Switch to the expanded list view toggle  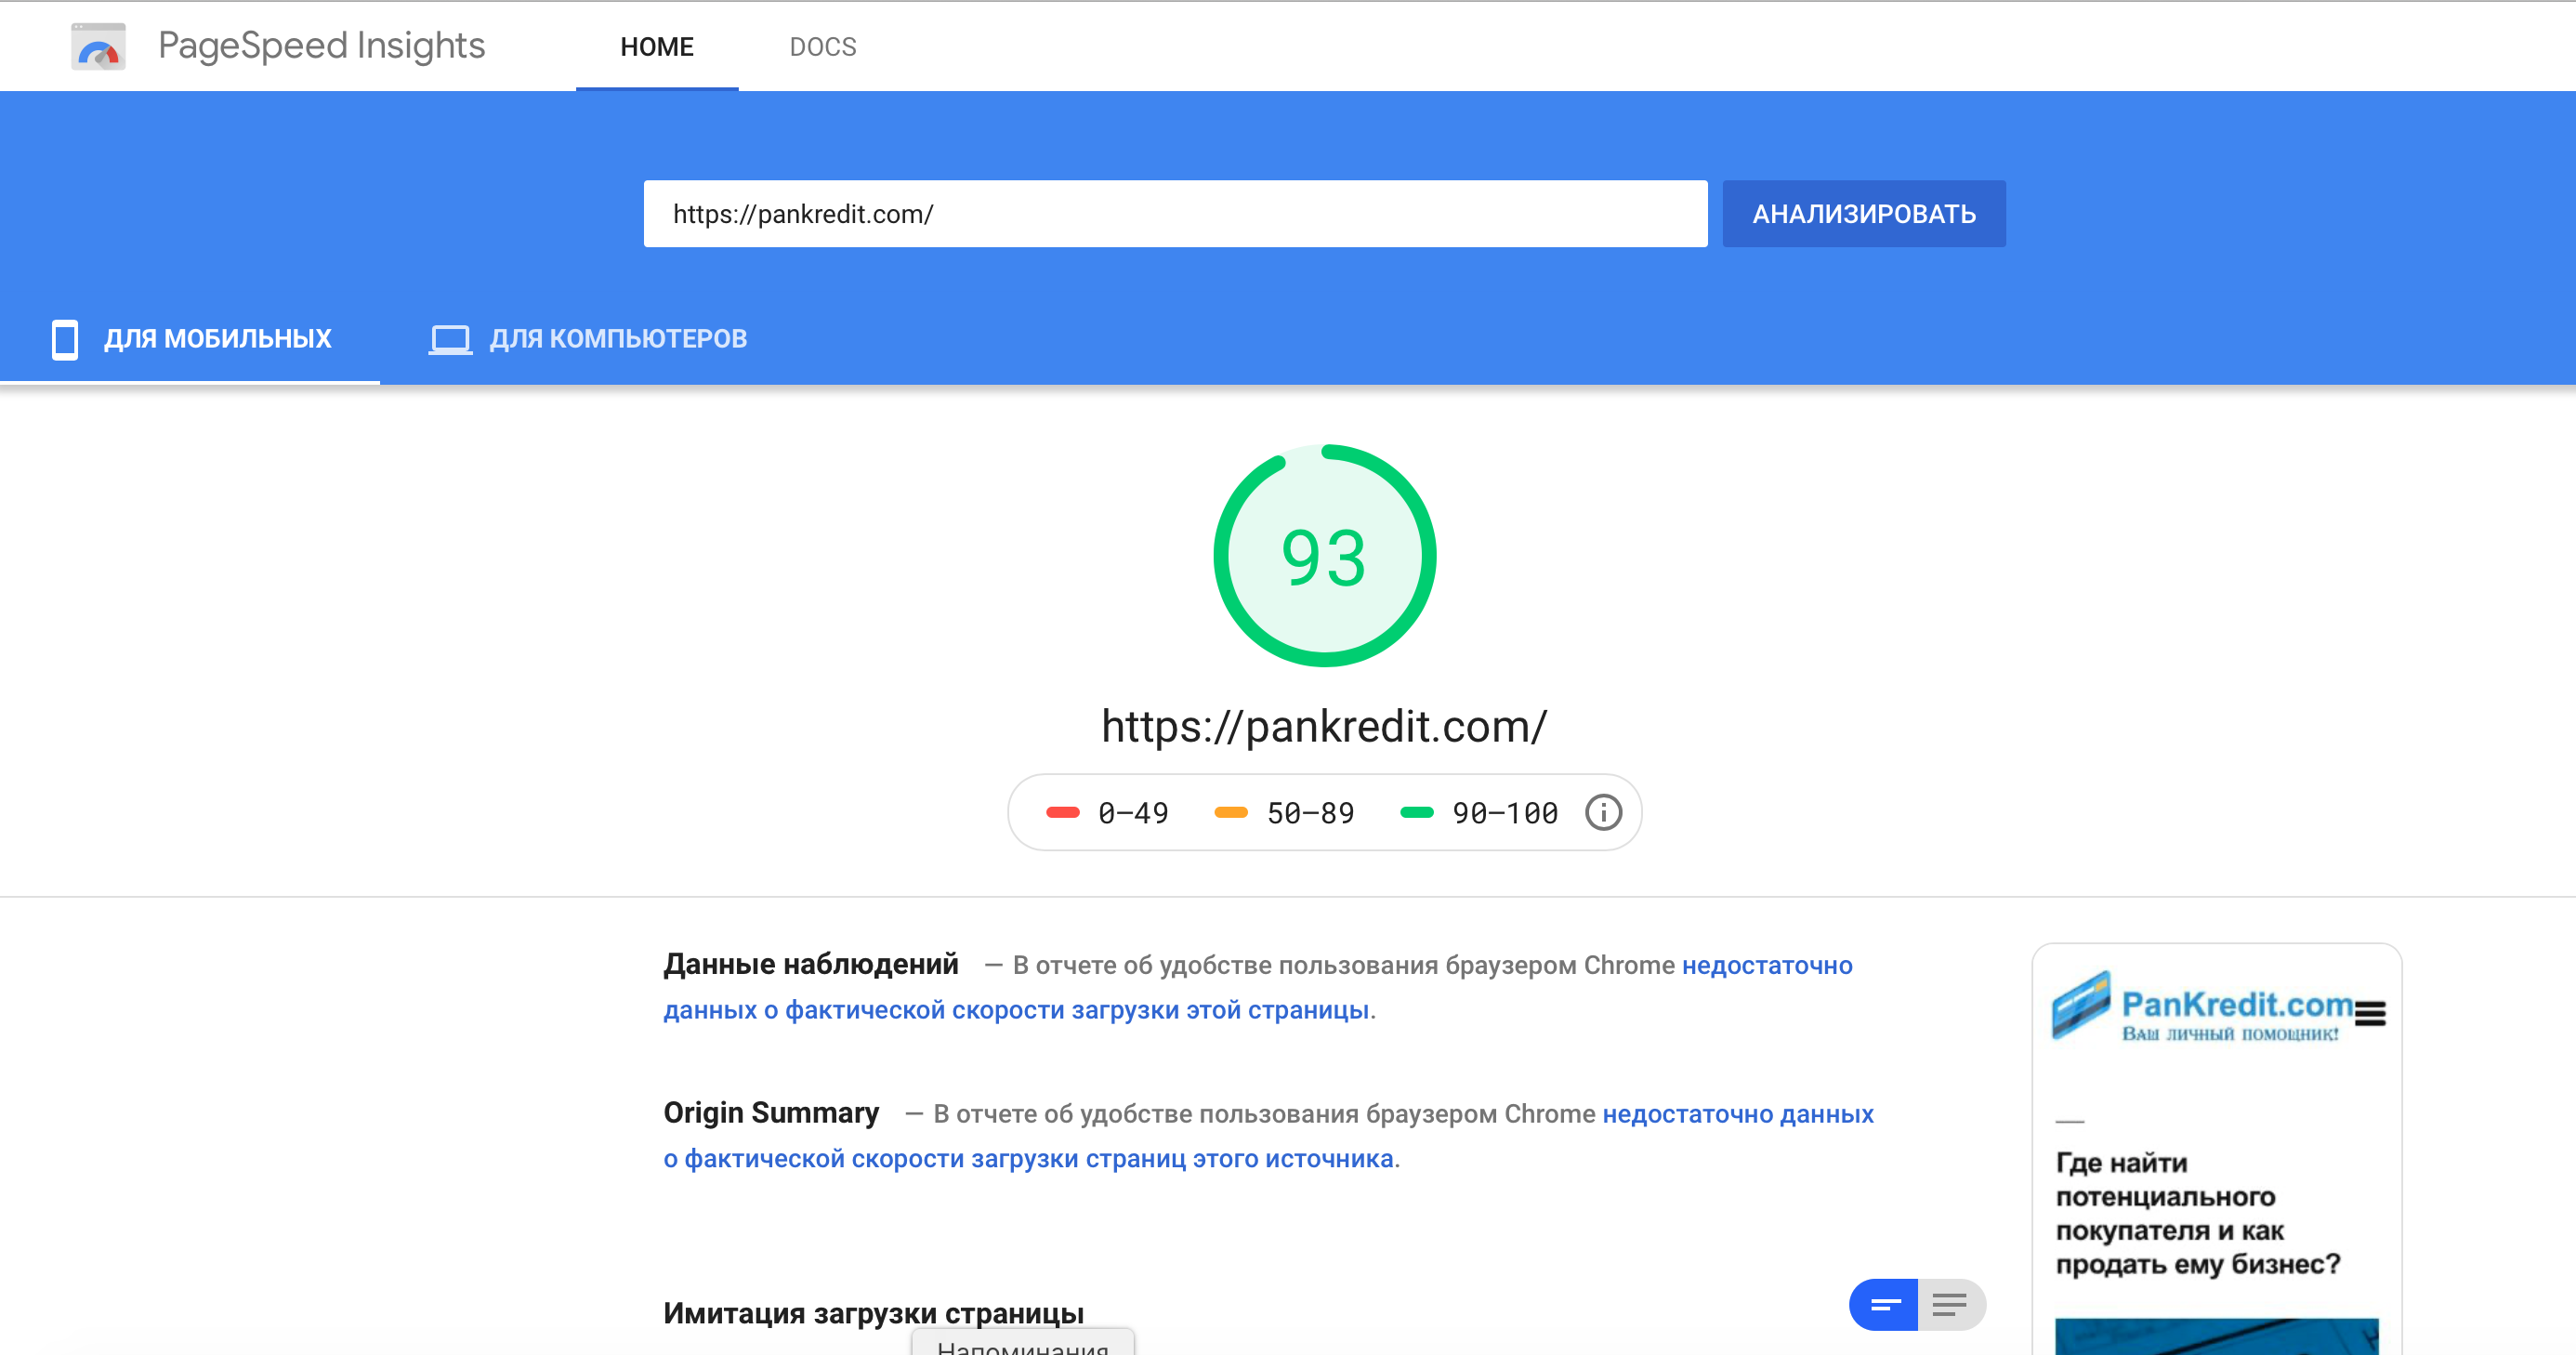1950,1304
